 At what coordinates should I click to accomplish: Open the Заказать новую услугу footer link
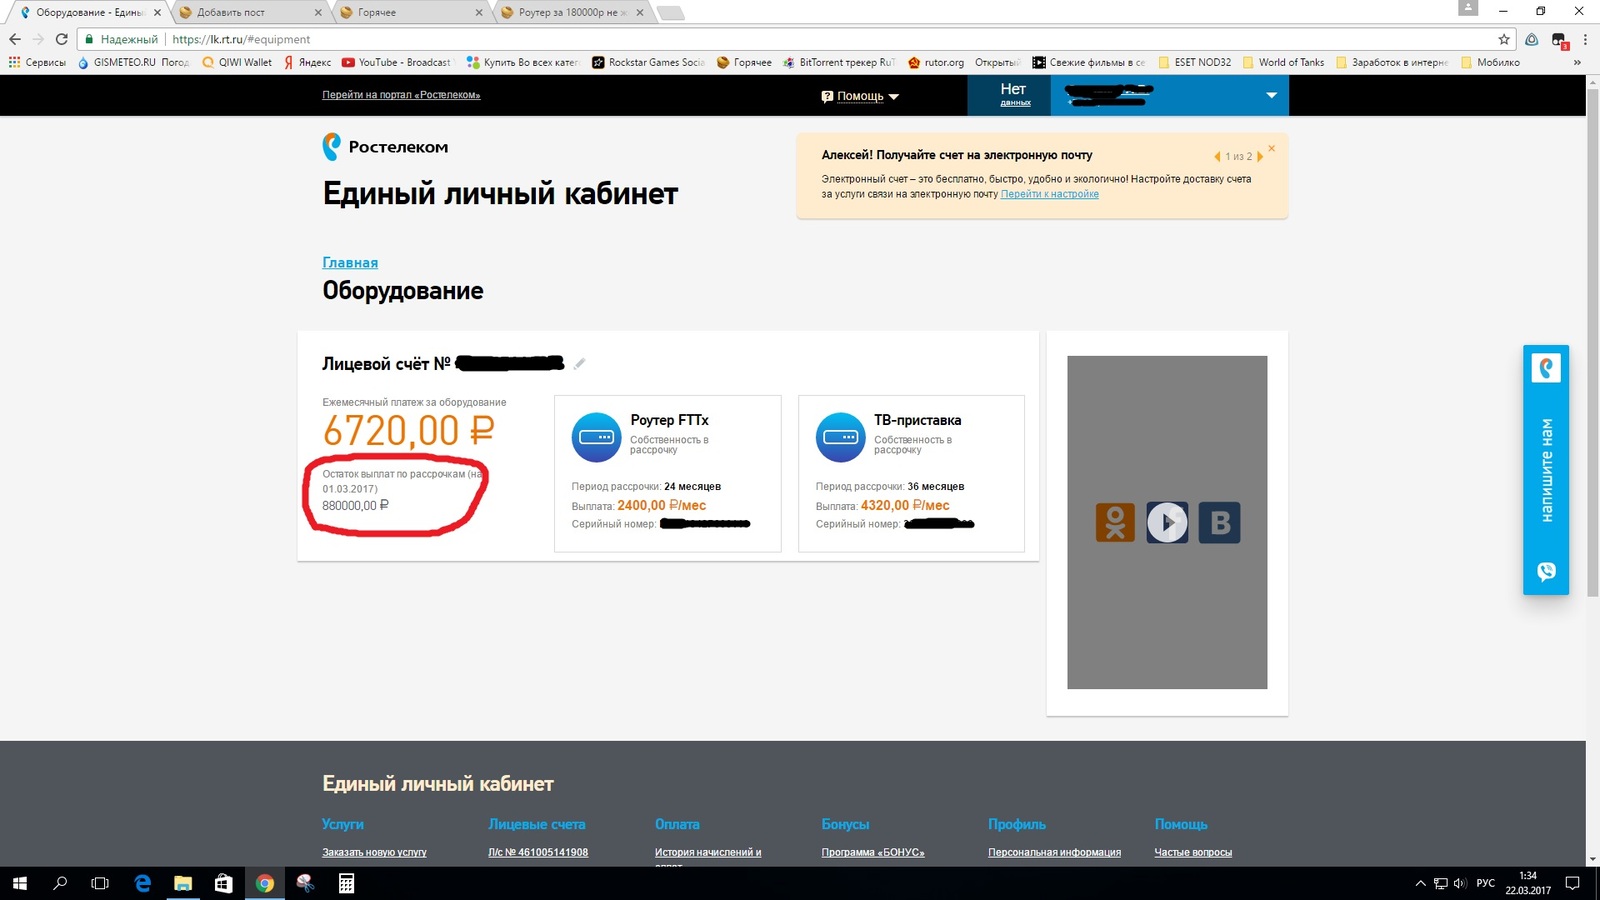click(374, 852)
